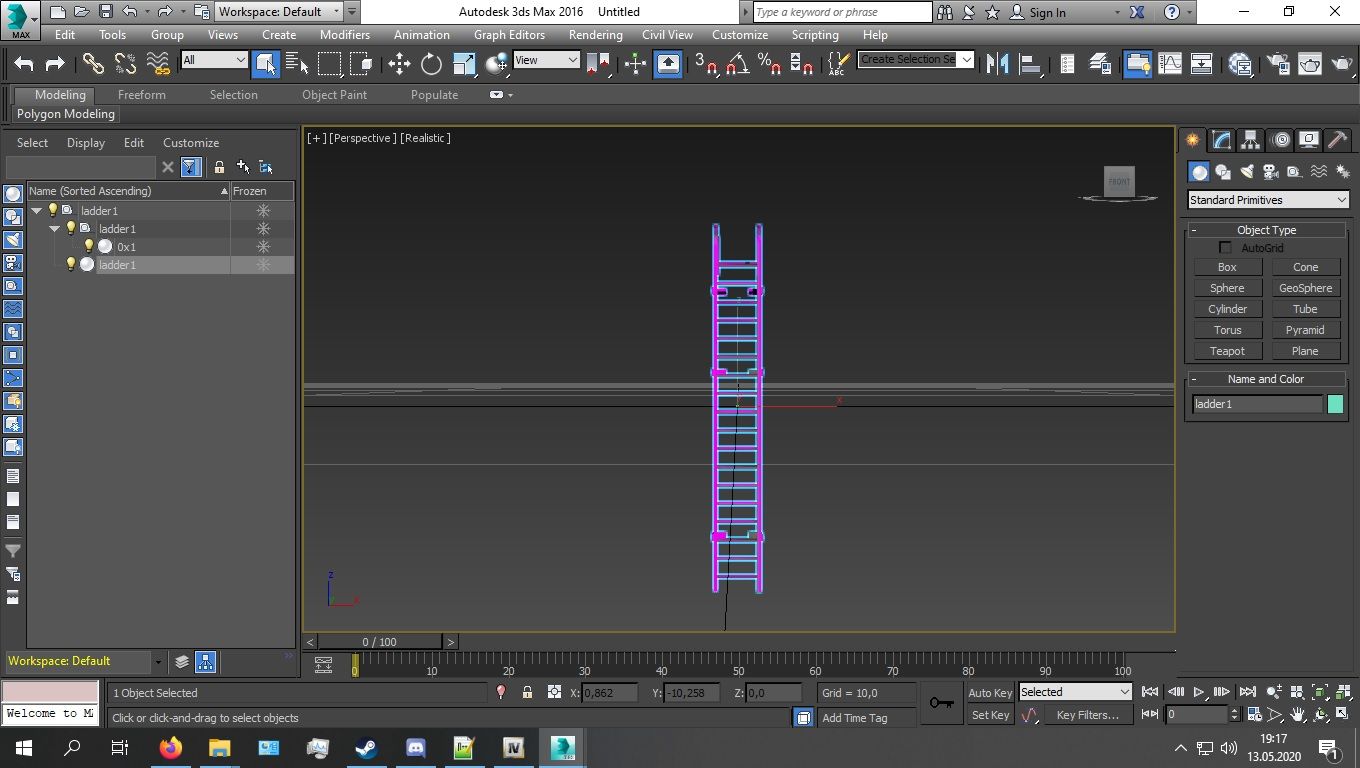This screenshot has height=768, width=1360.
Task: Open the Hierarchy command panel tab
Action: coord(1250,140)
